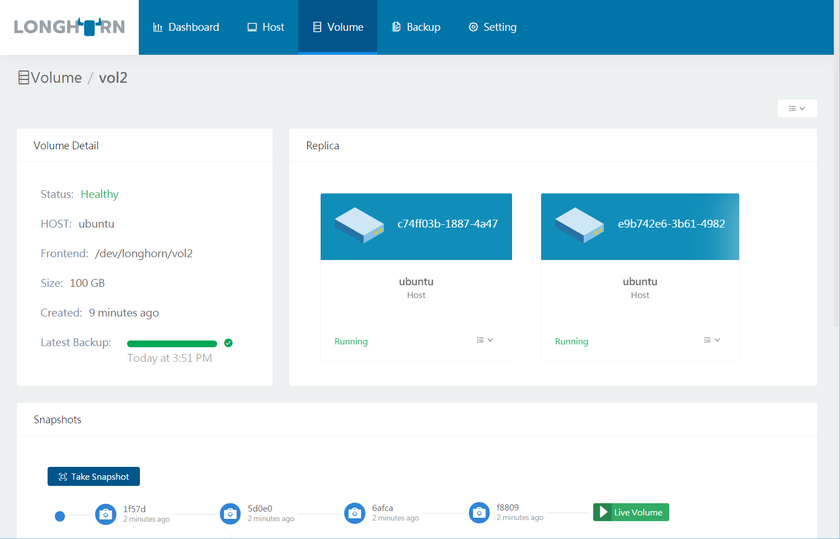Switch to the Backup tab
Image resolution: width=840 pixels, height=539 pixels.
point(416,27)
